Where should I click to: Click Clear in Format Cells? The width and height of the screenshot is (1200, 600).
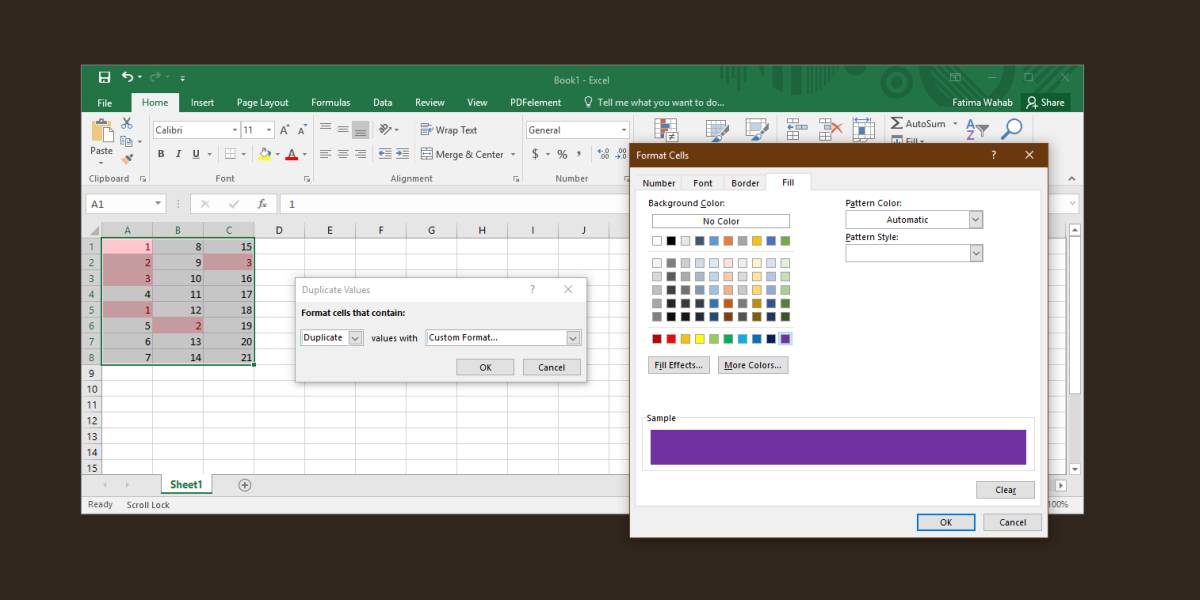point(1006,490)
